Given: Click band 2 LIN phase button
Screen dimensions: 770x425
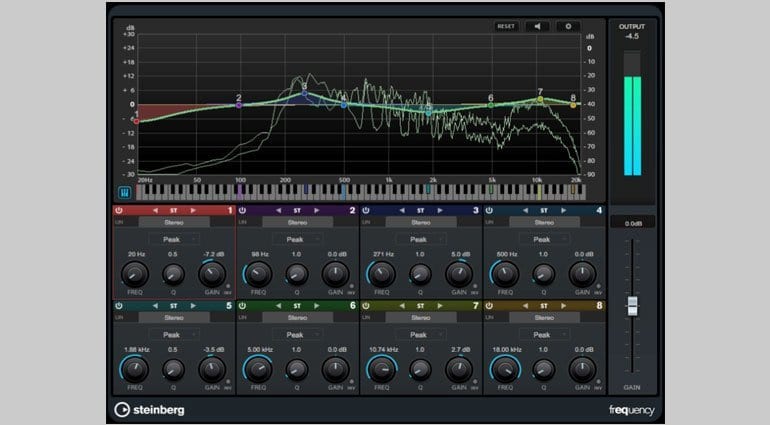Looking at the screenshot, I should 242,223.
